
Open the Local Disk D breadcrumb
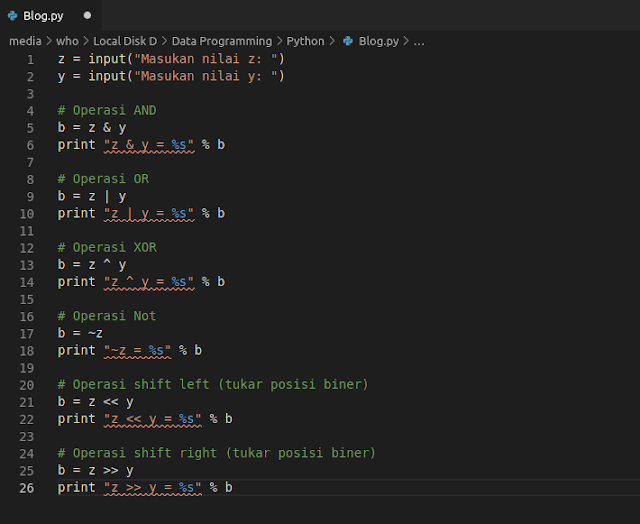click(x=125, y=41)
